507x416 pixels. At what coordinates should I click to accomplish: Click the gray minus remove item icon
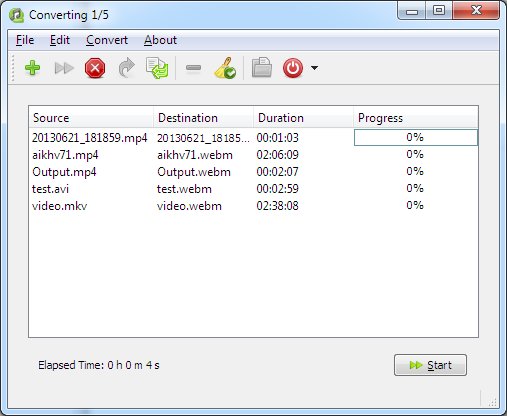coord(193,68)
